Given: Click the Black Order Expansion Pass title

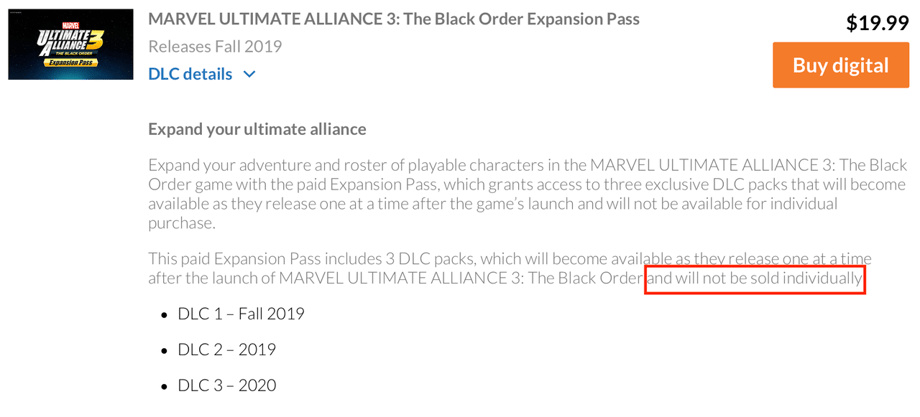Looking at the screenshot, I should click(393, 19).
